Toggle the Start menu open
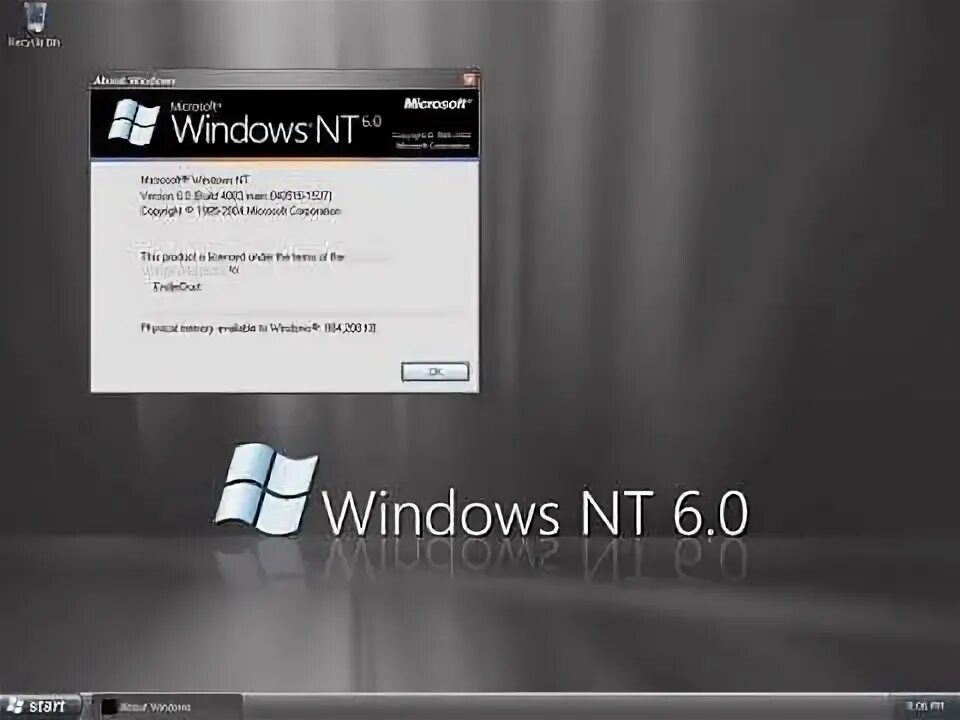This screenshot has width=960, height=720. [x=42, y=705]
